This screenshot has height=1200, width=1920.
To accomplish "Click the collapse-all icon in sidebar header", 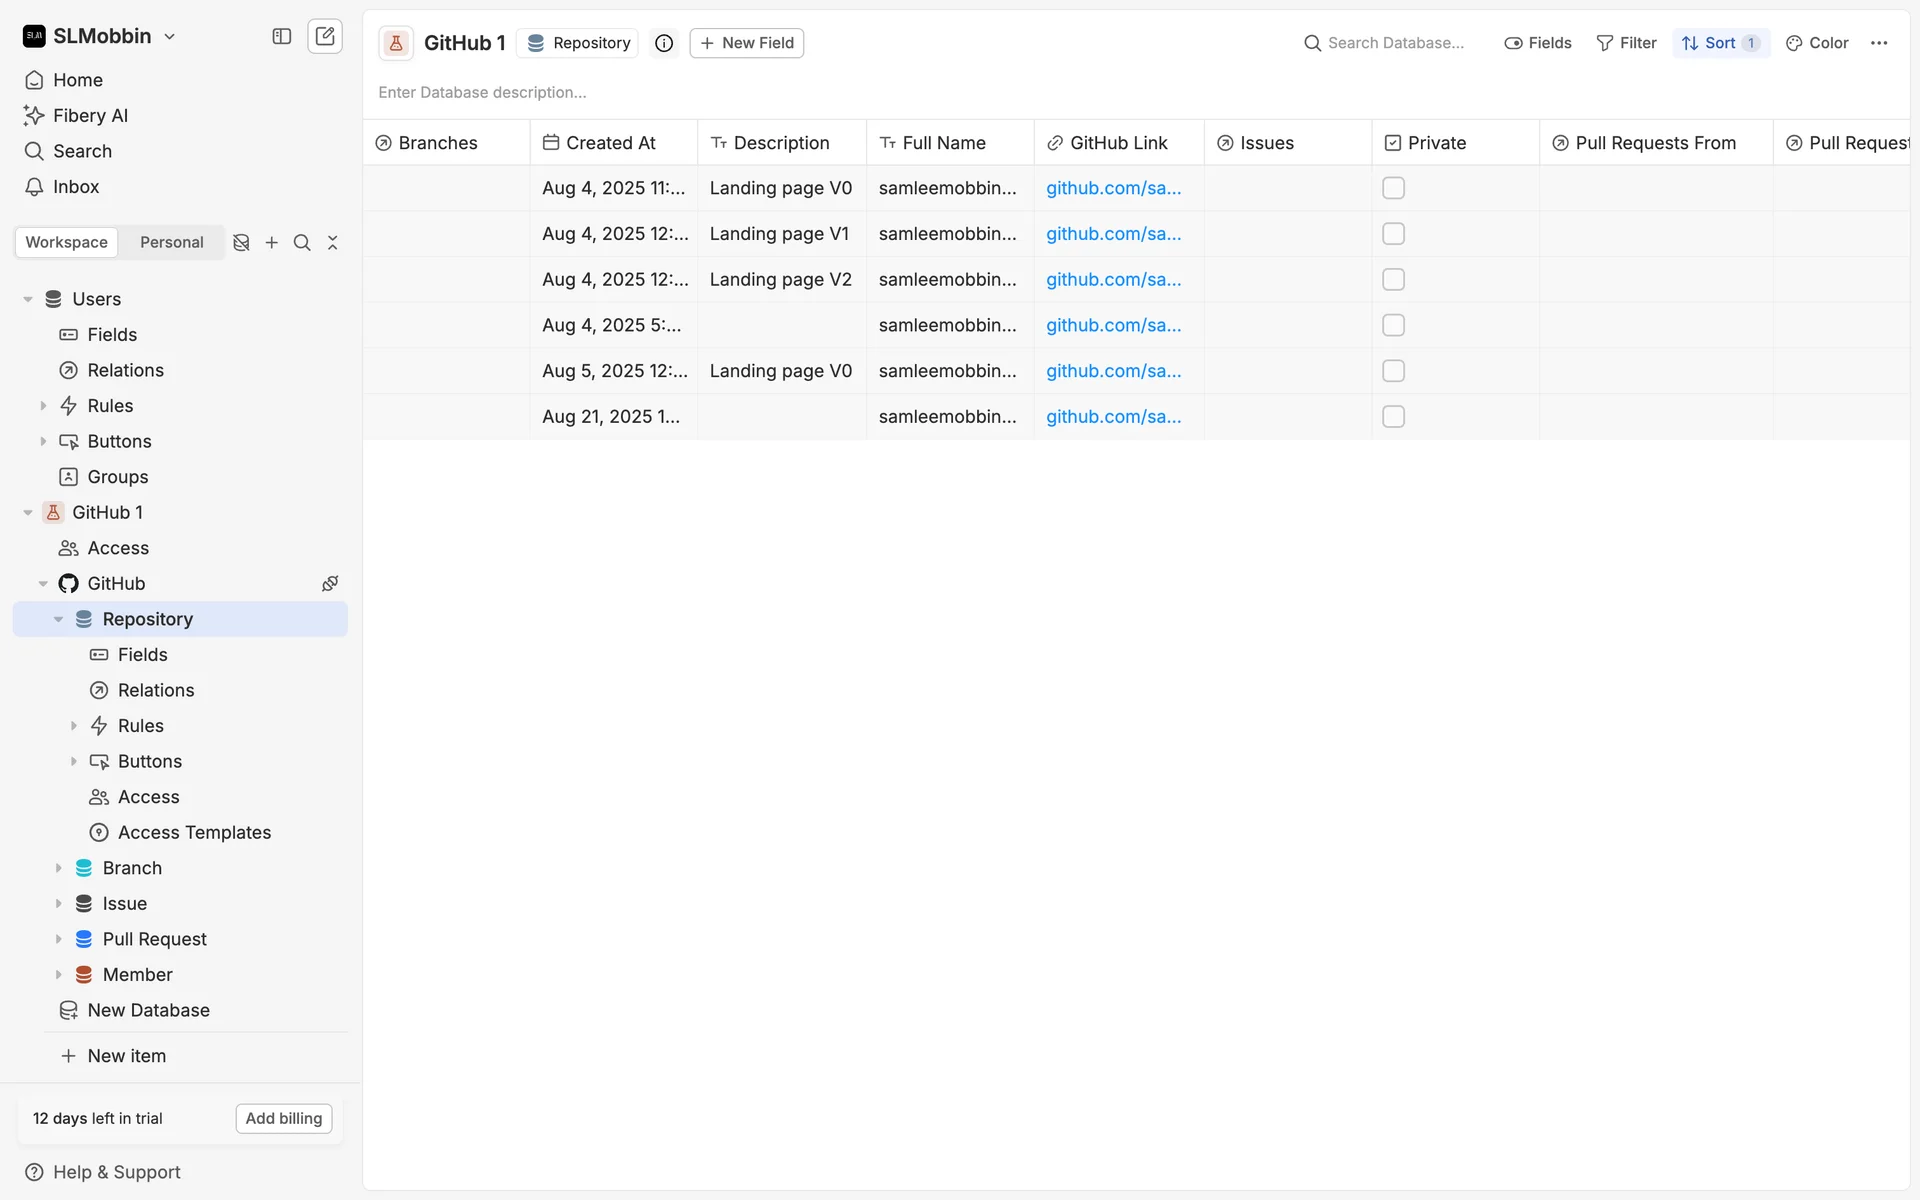I will pyautogui.click(x=333, y=242).
